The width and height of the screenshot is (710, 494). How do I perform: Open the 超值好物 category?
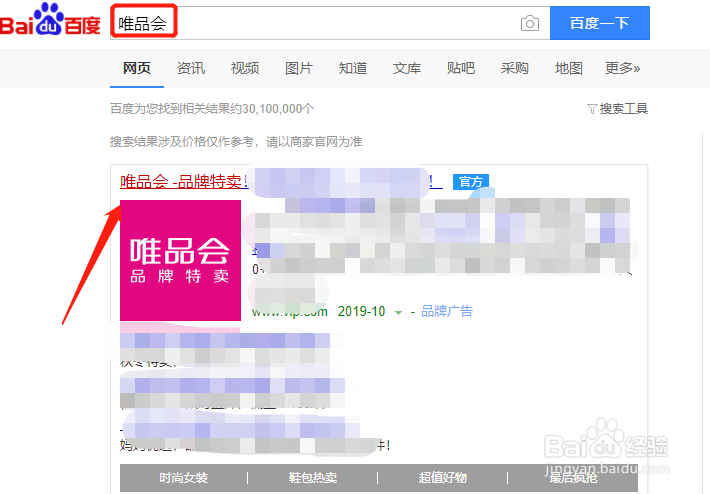point(442,478)
